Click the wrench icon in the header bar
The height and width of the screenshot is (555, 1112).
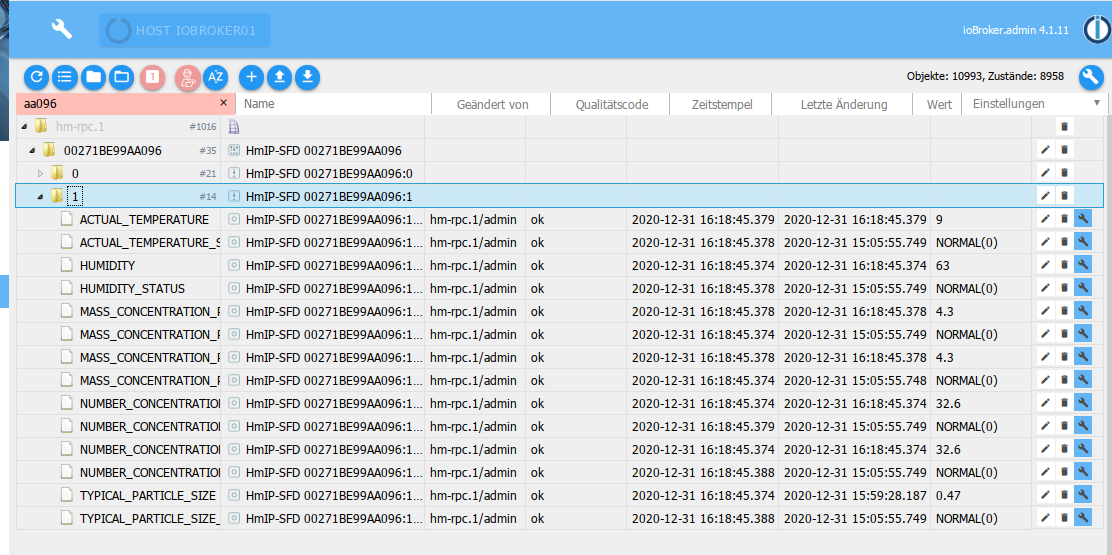coord(62,29)
